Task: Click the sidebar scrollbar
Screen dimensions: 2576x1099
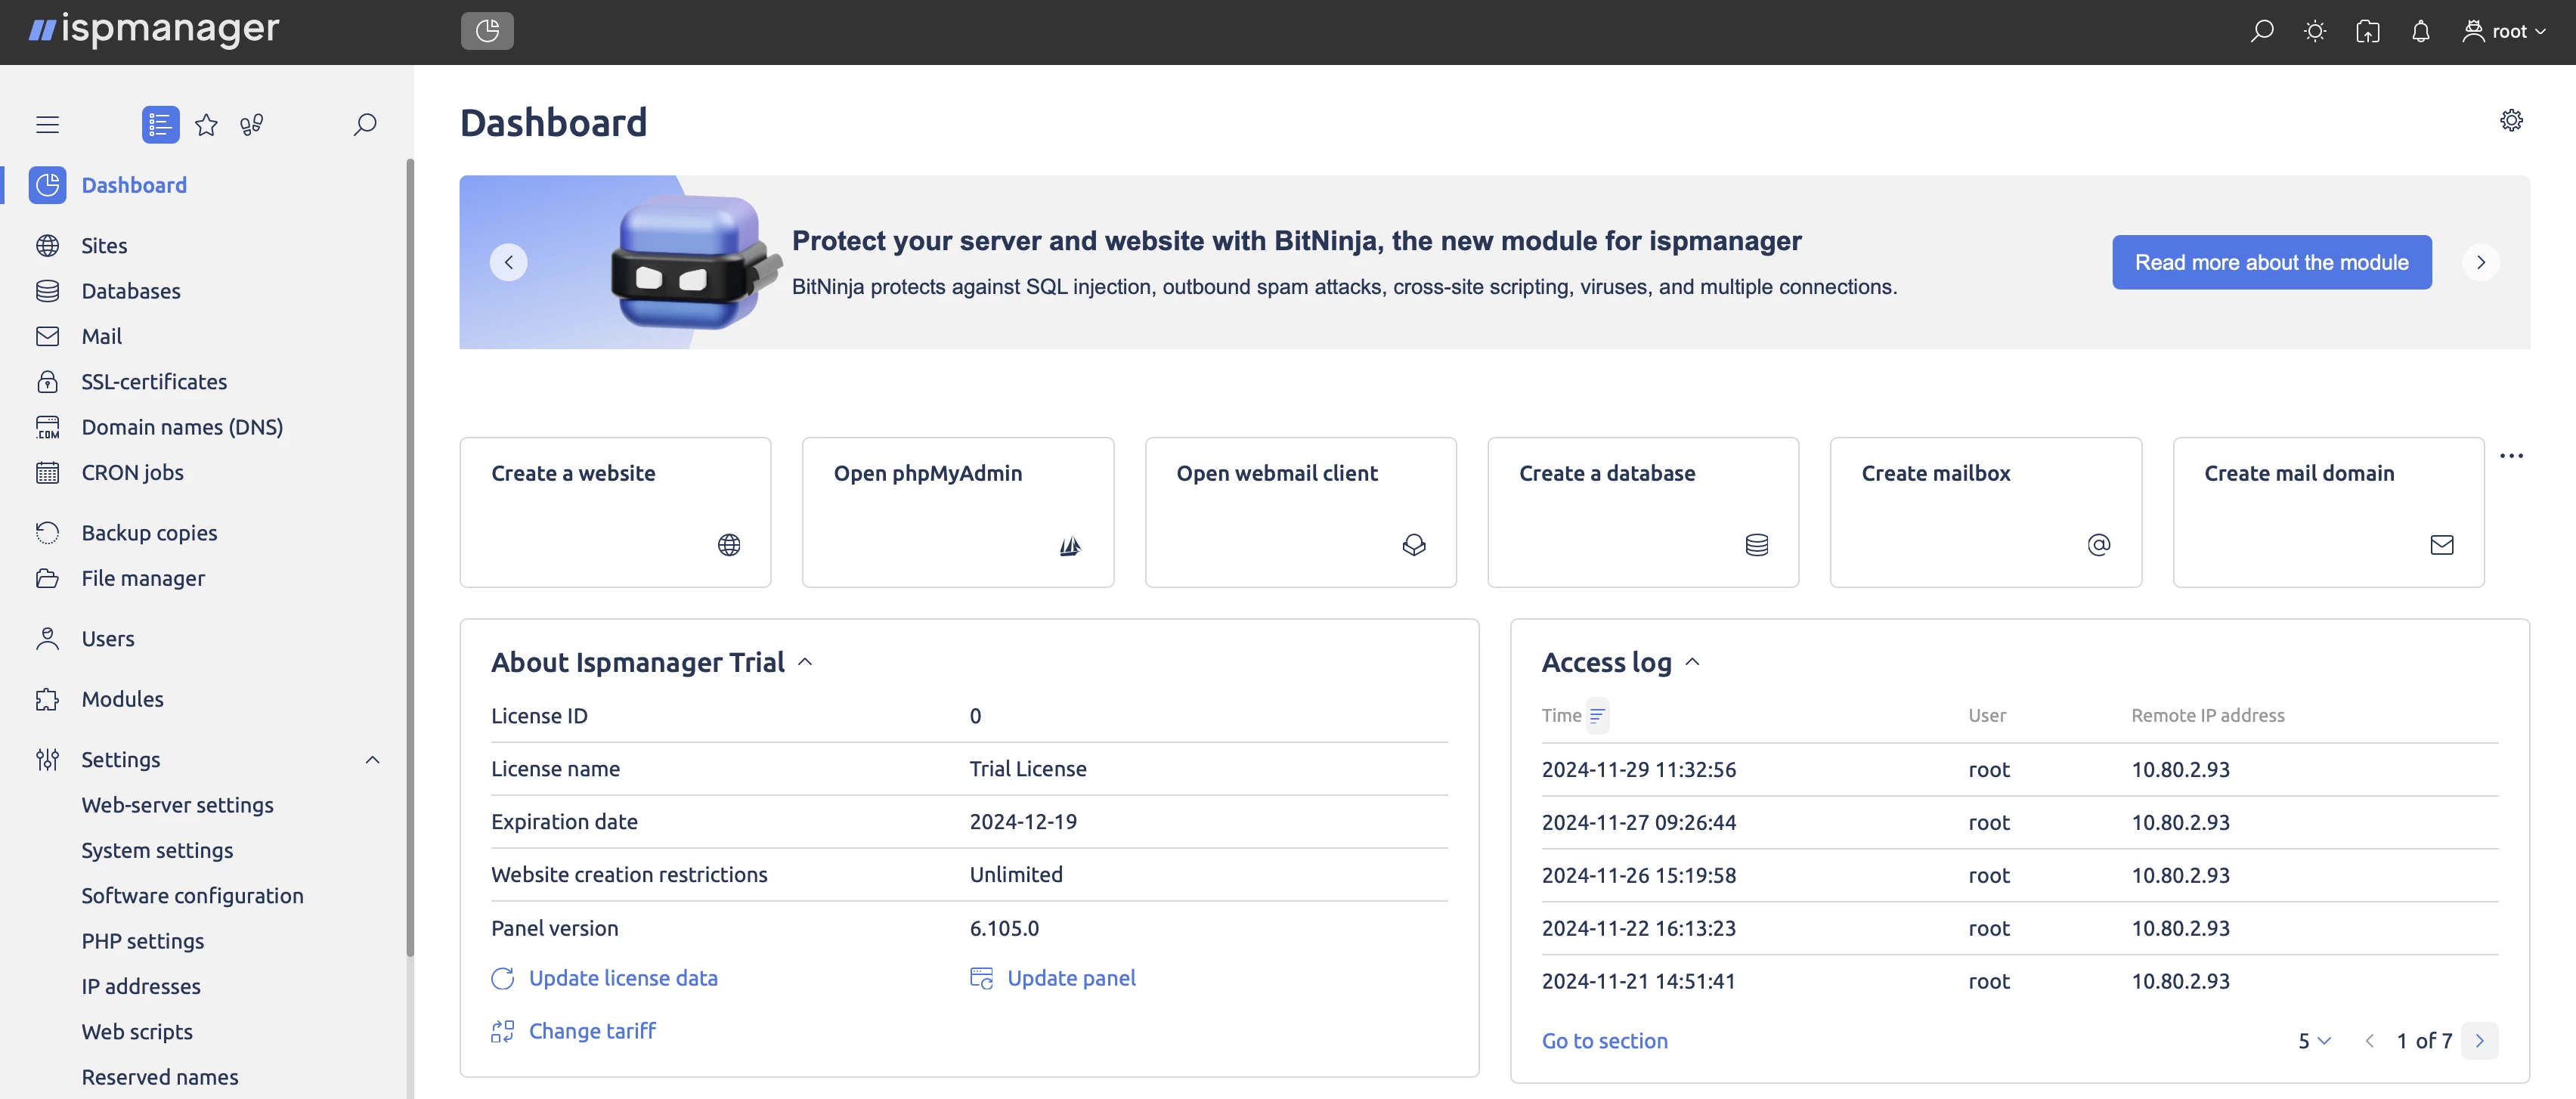Action: (409, 557)
